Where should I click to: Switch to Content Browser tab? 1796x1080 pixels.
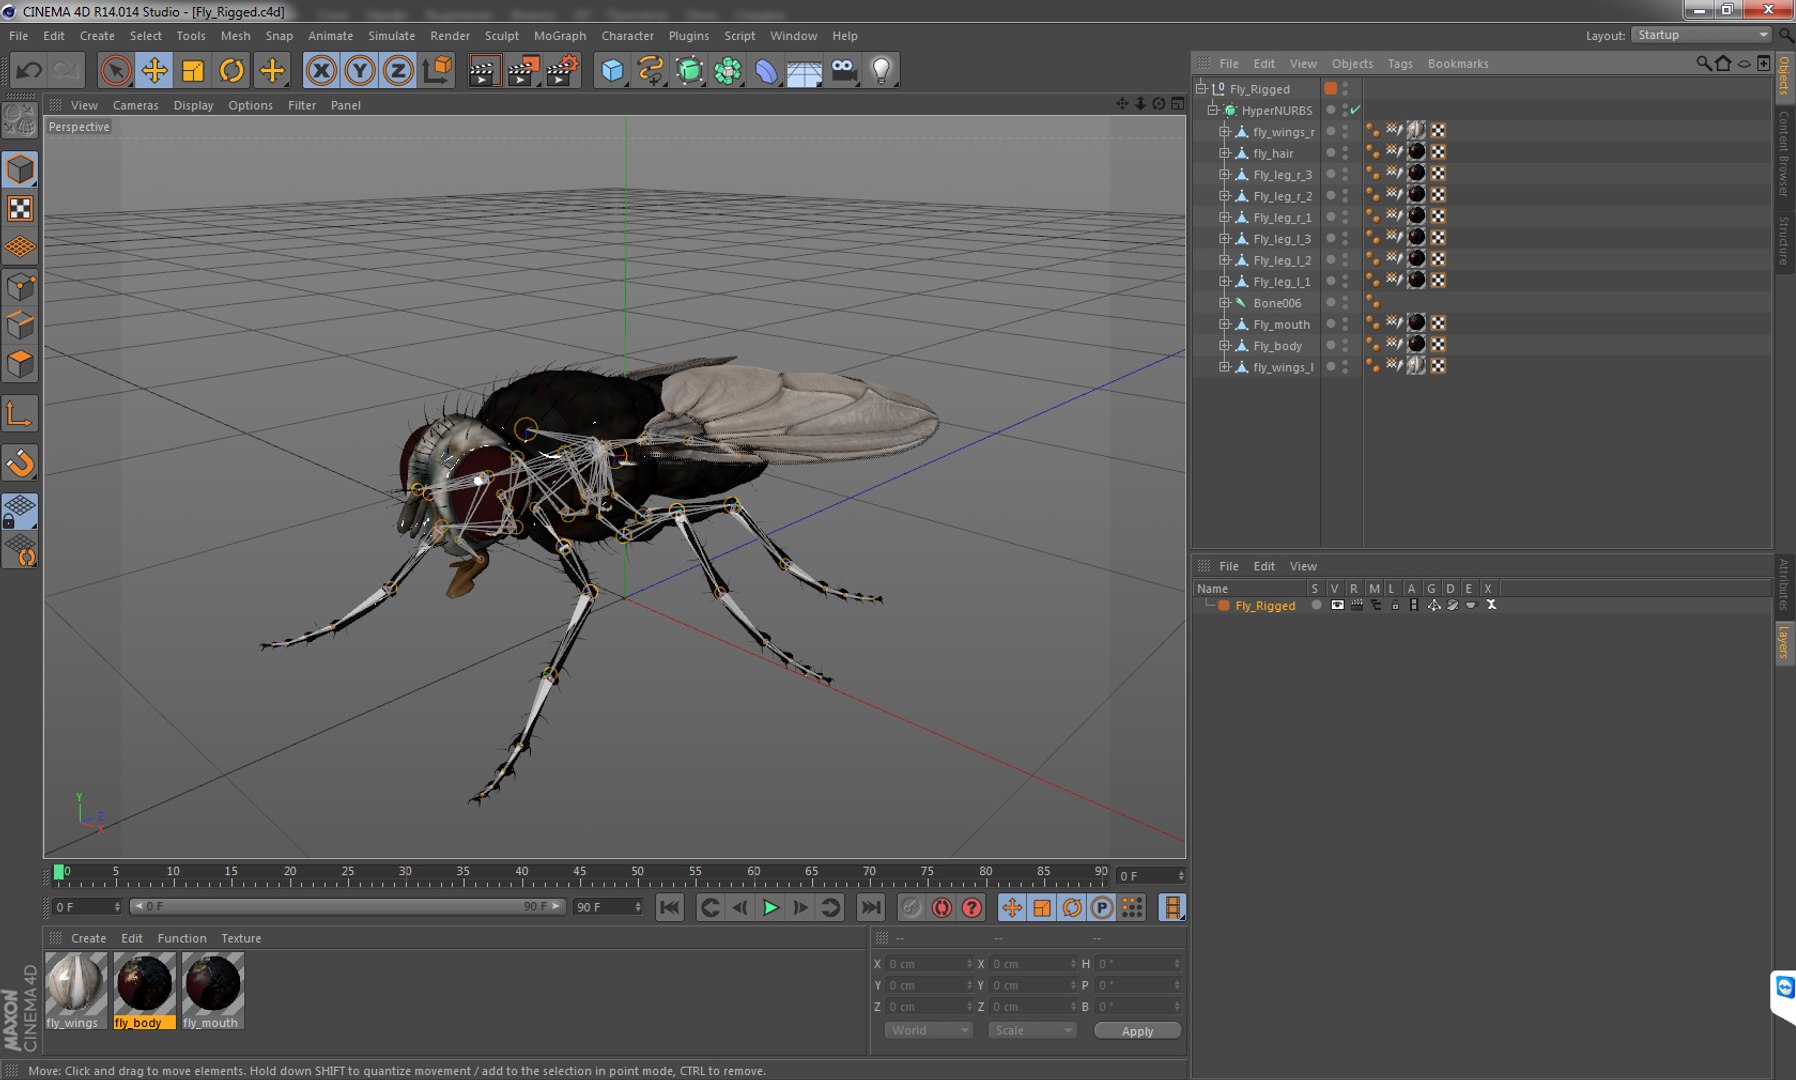pyautogui.click(x=1784, y=153)
